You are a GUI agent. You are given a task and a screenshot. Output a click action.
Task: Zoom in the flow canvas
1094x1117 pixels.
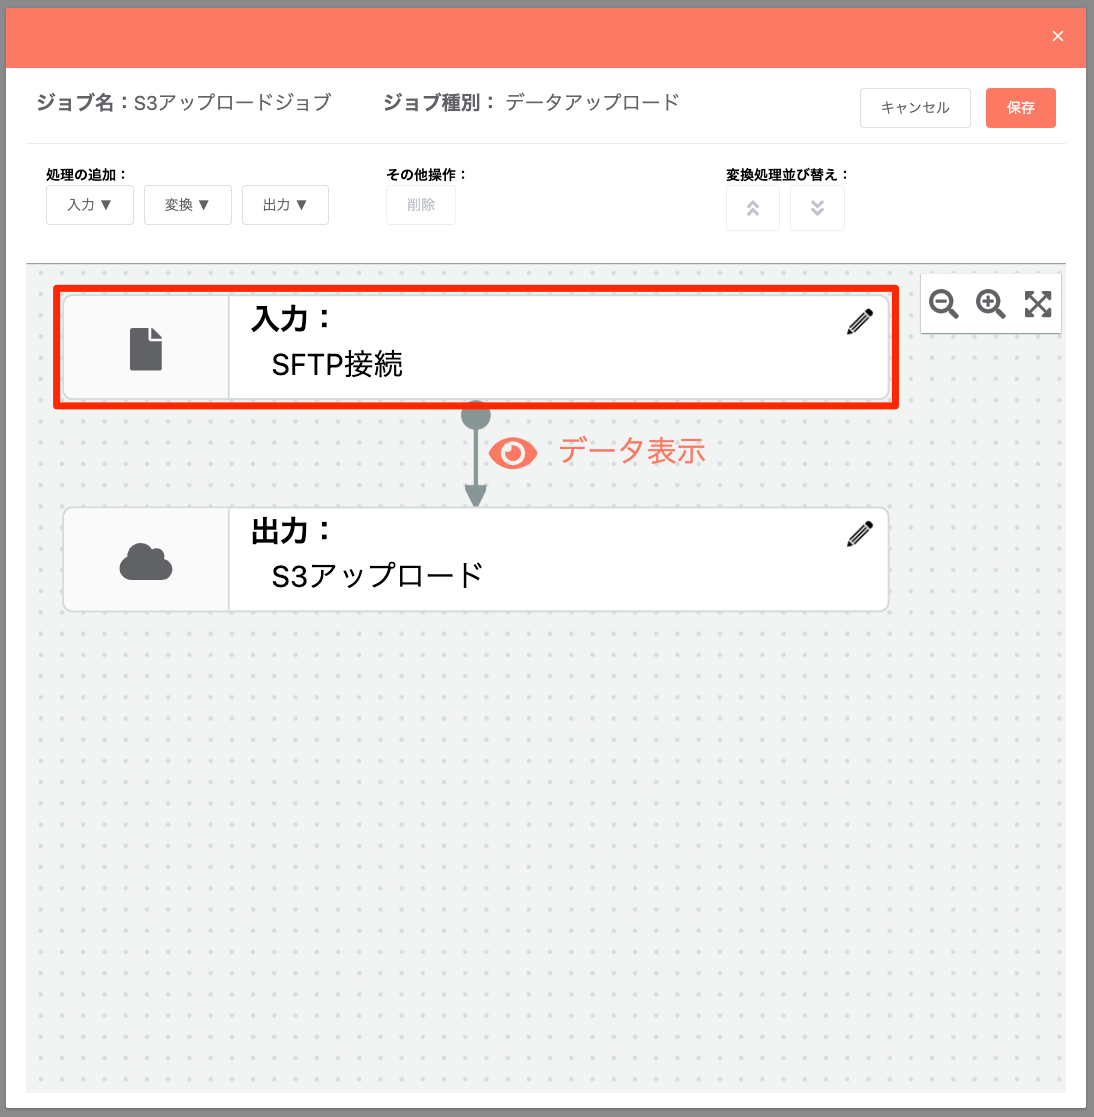[991, 303]
